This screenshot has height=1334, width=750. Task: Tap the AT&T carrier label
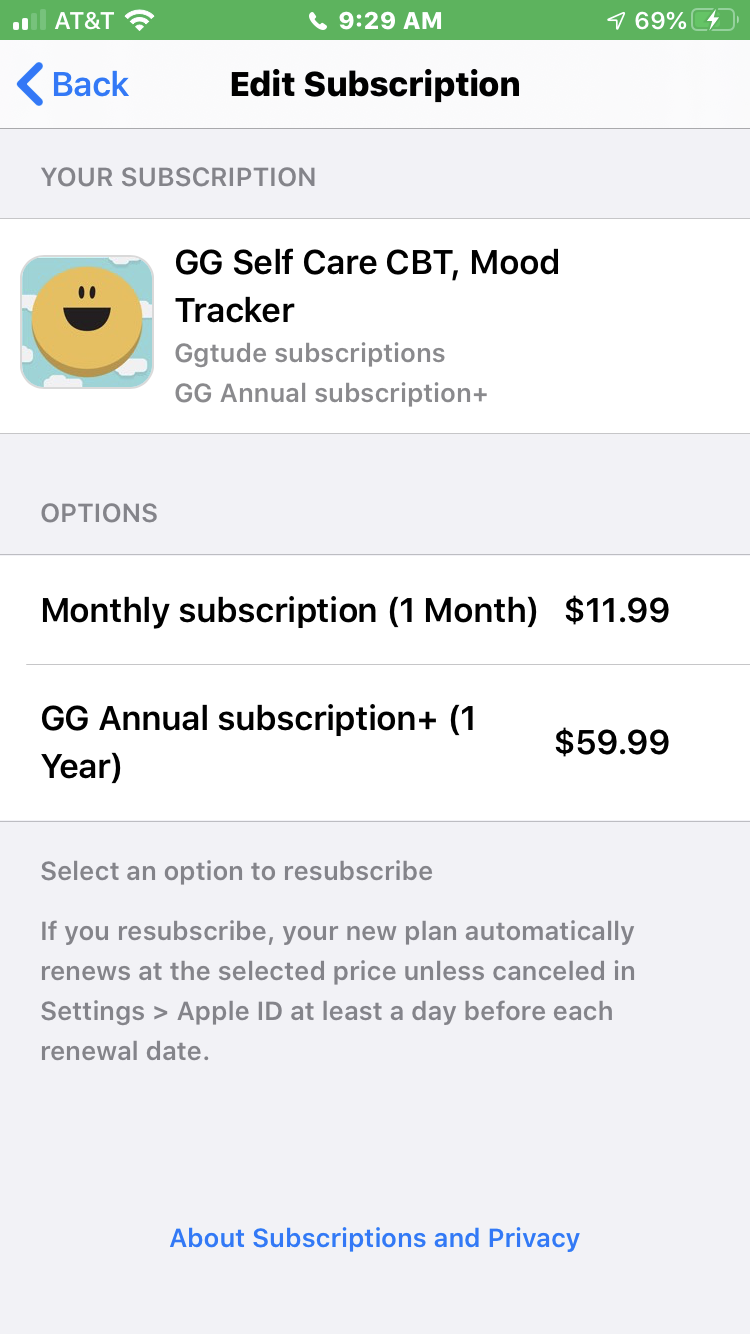84,21
